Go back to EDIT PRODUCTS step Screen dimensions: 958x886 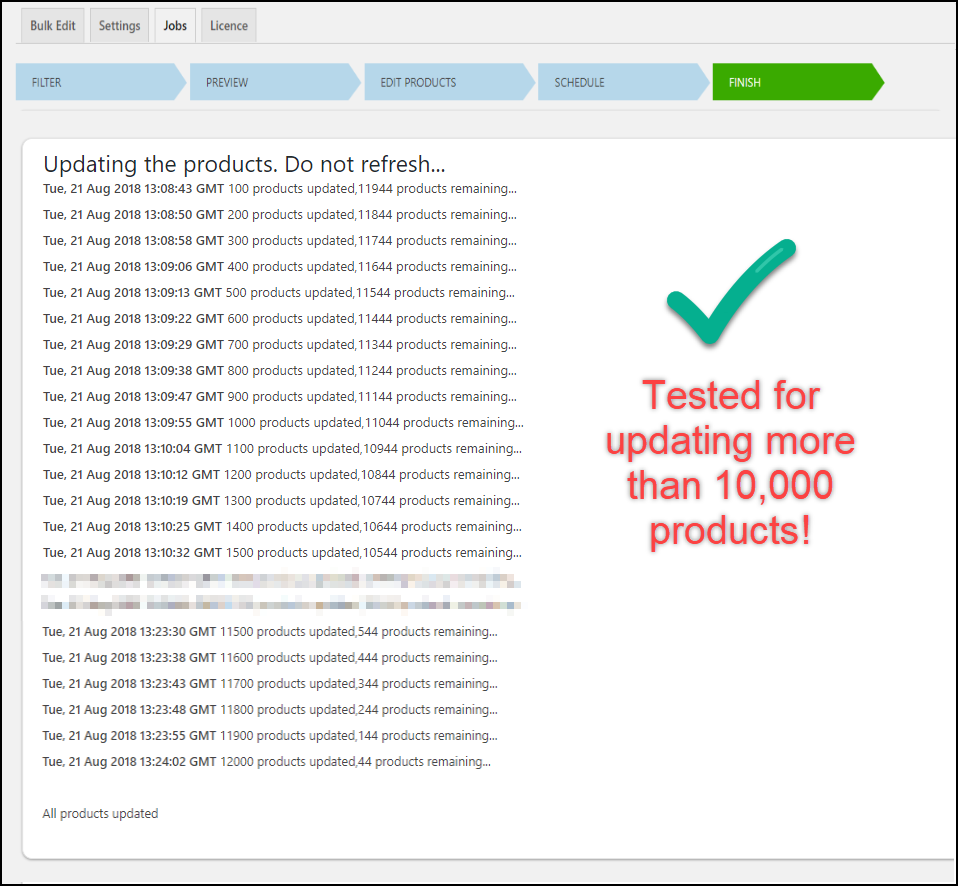click(449, 82)
